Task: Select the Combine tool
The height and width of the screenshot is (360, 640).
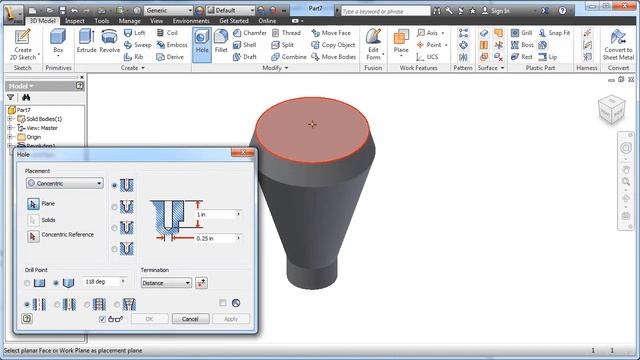Action: click(x=289, y=57)
